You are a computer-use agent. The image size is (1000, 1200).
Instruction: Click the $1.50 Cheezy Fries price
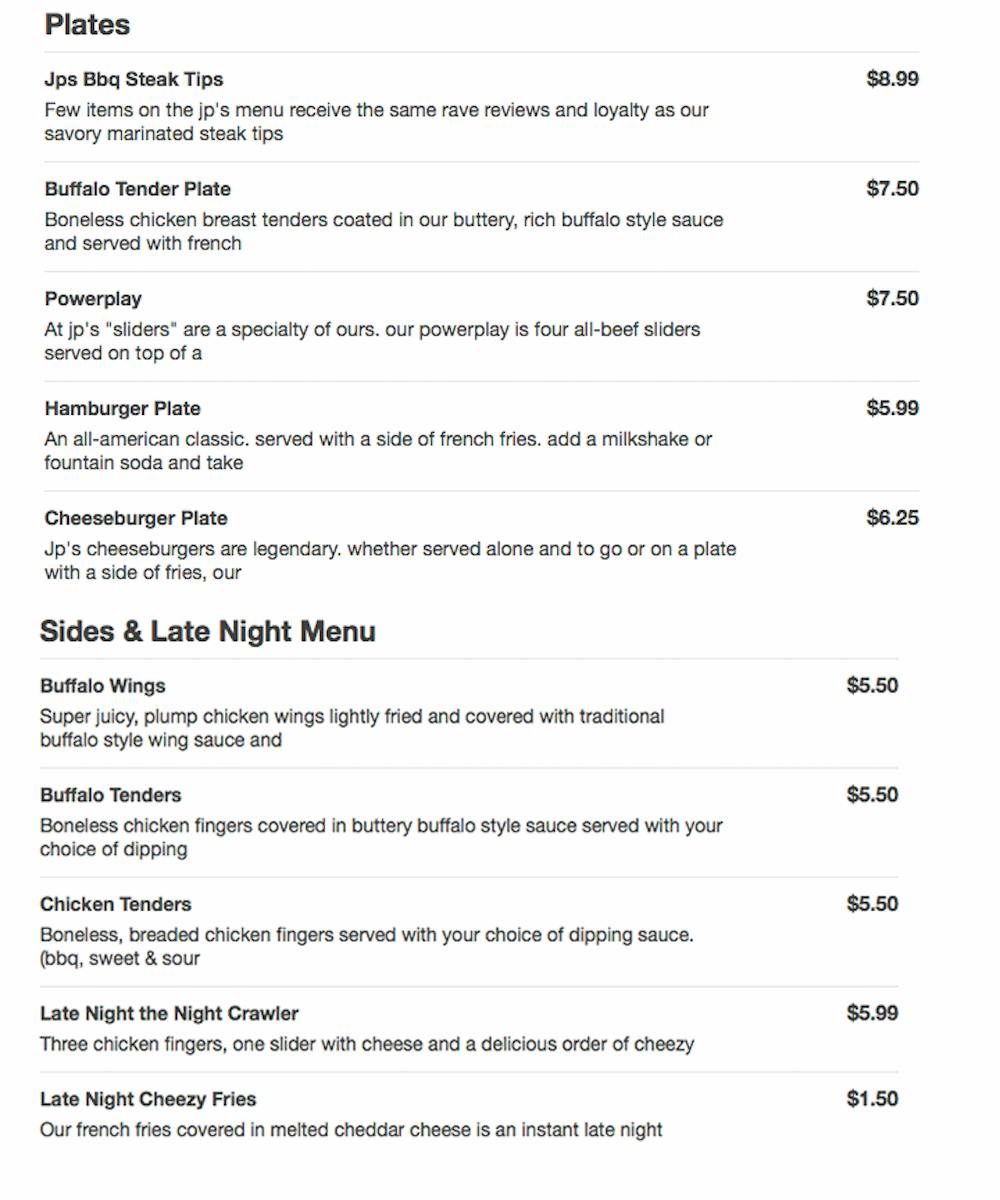(872, 1099)
